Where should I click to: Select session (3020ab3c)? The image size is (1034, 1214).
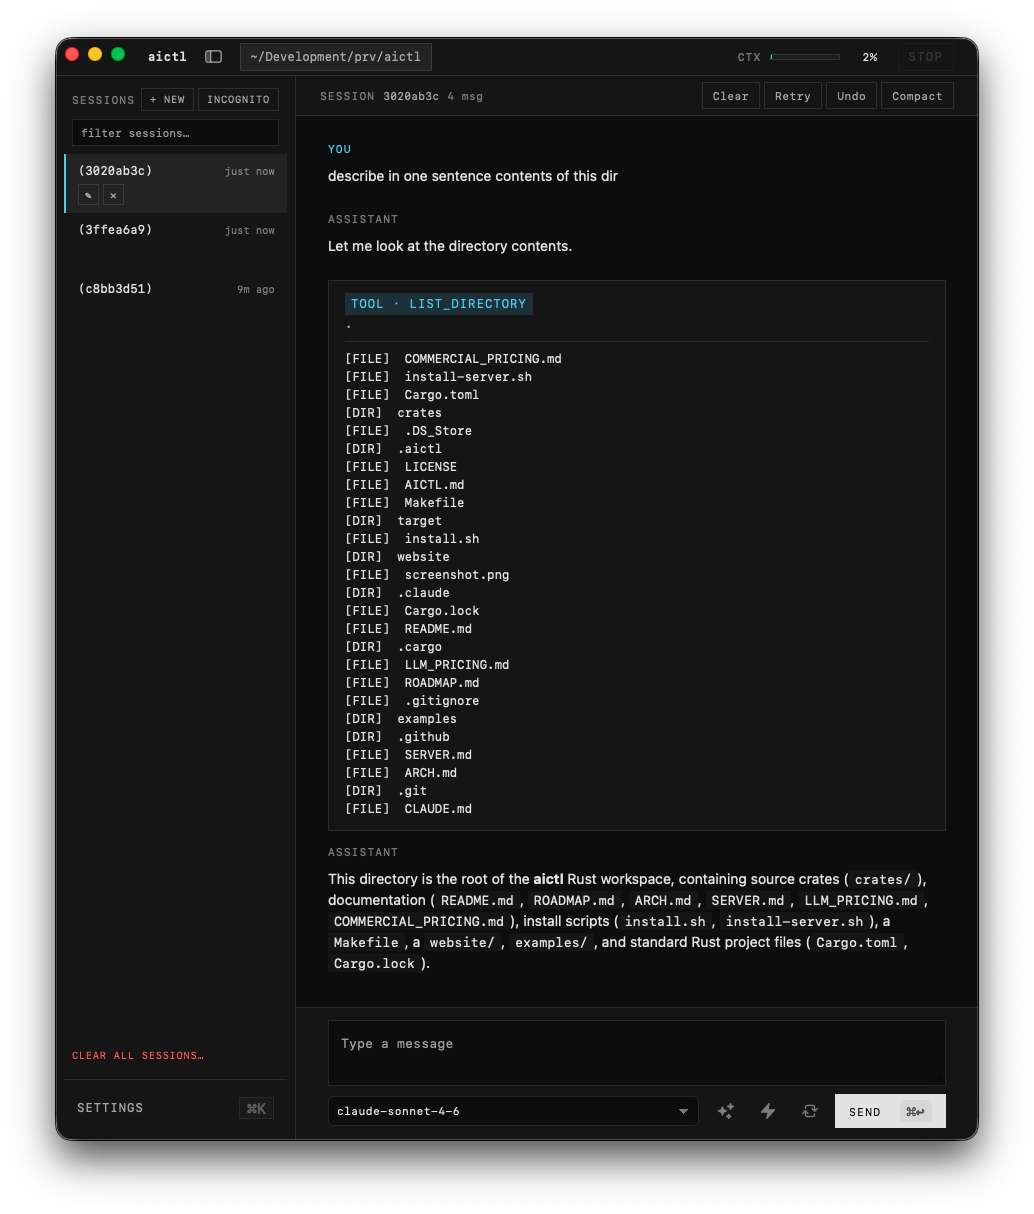tap(176, 183)
